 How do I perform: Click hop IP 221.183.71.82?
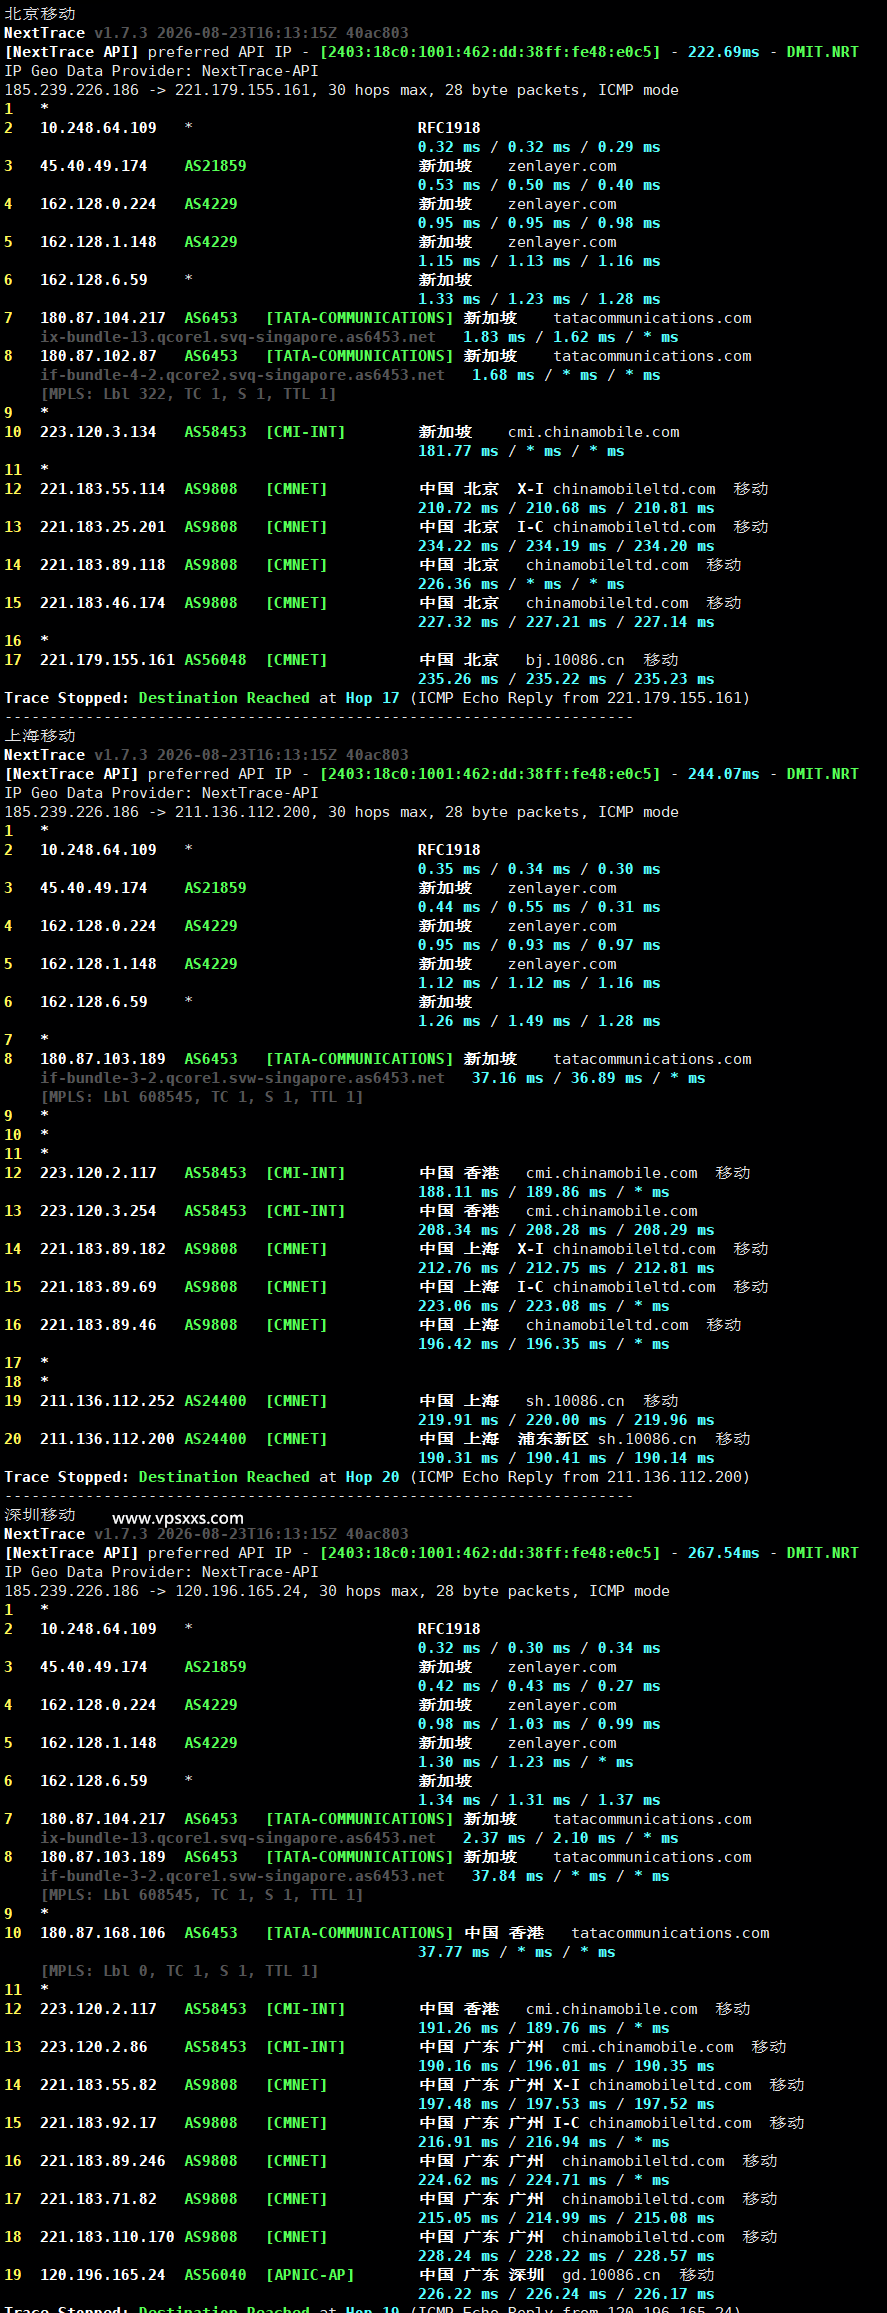point(98,2199)
